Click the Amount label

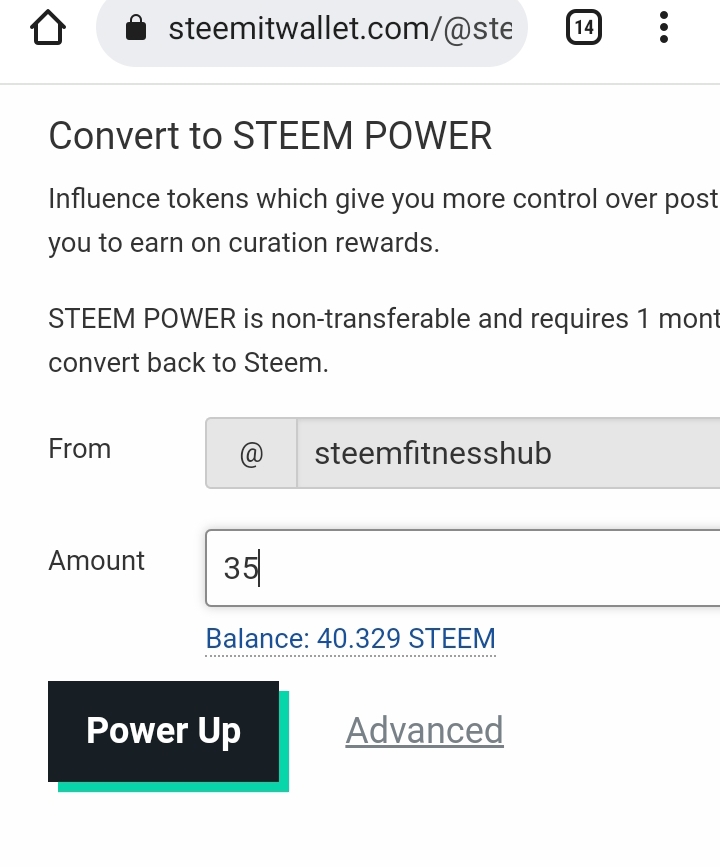coord(96,561)
